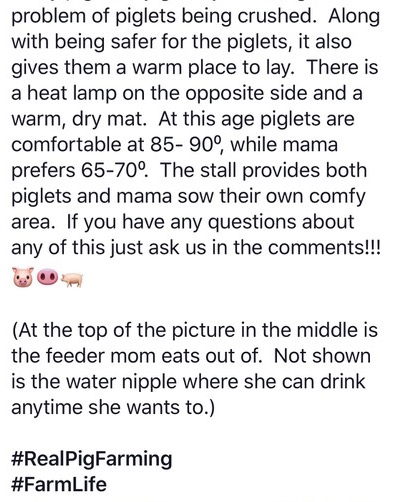Click the pig nose emoji
The height and width of the screenshot is (502, 400).
[x=48, y=277]
